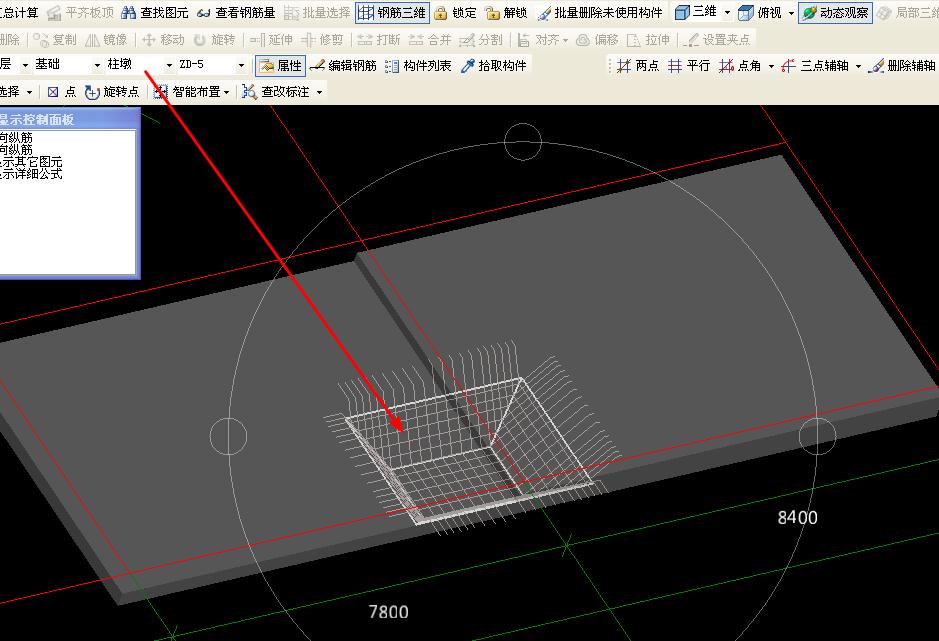
Task: Click 拾取构件 eyedropper tool
Action: pos(493,65)
